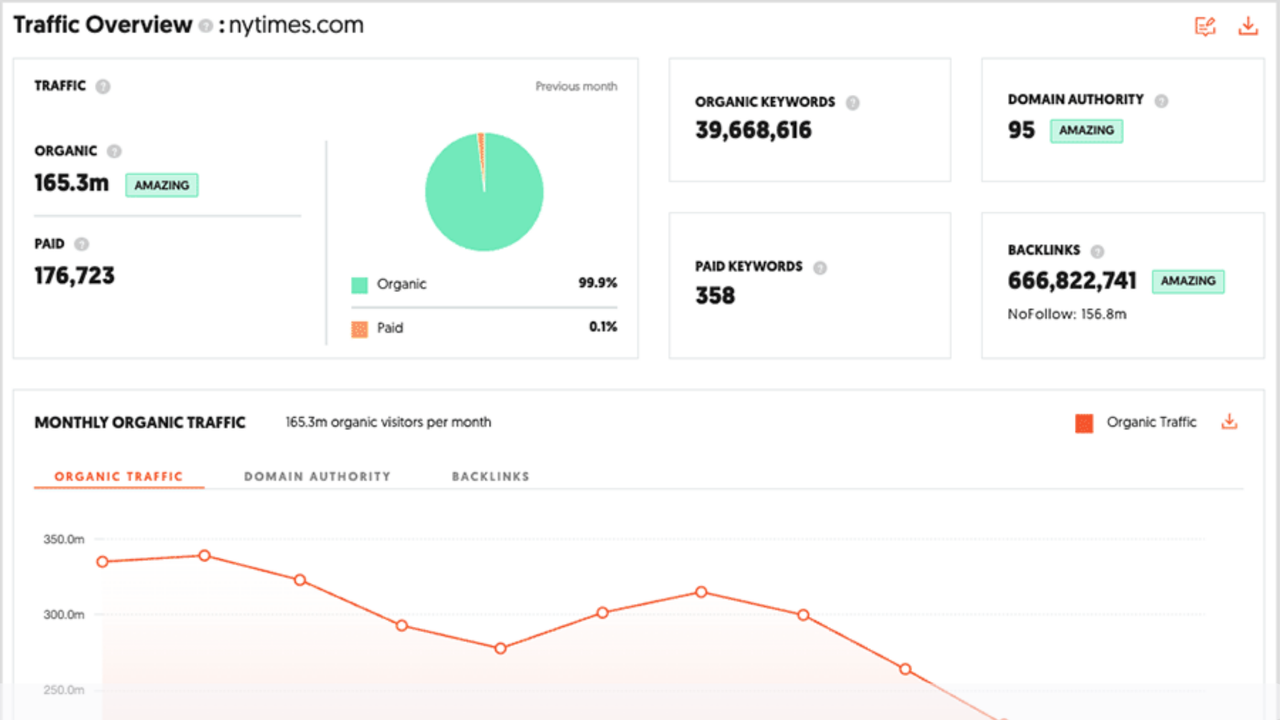
Task: Download the Monthly Organic Traffic chart
Action: point(1229,422)
